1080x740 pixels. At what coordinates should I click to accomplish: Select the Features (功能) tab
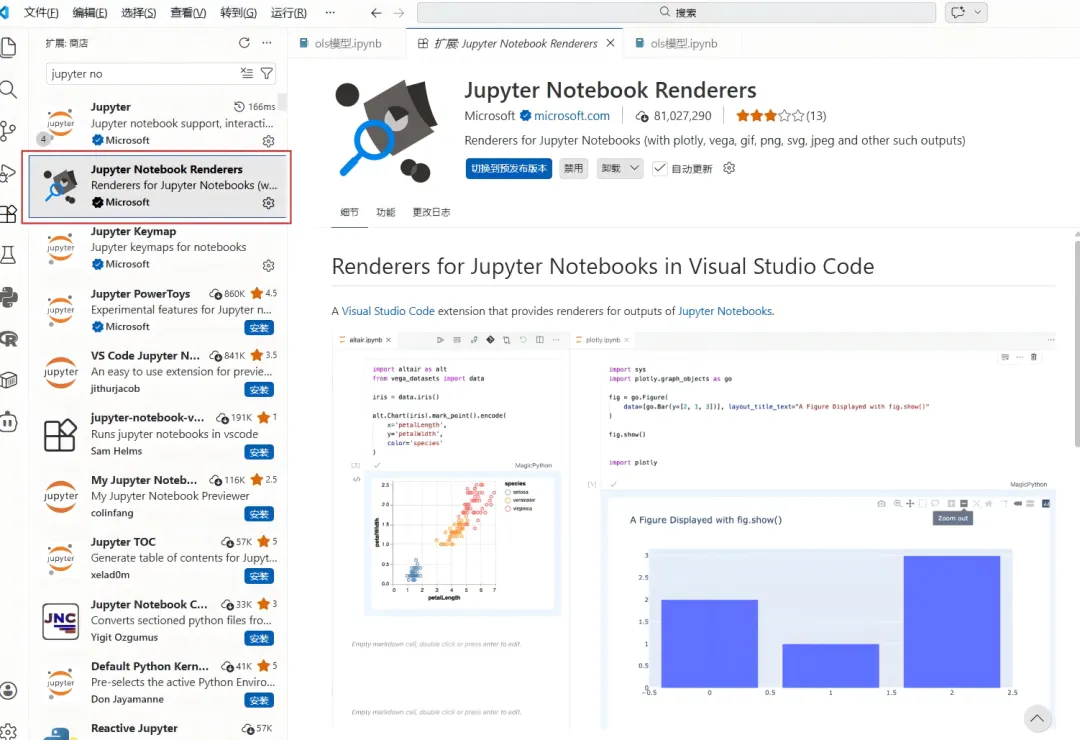386,212
